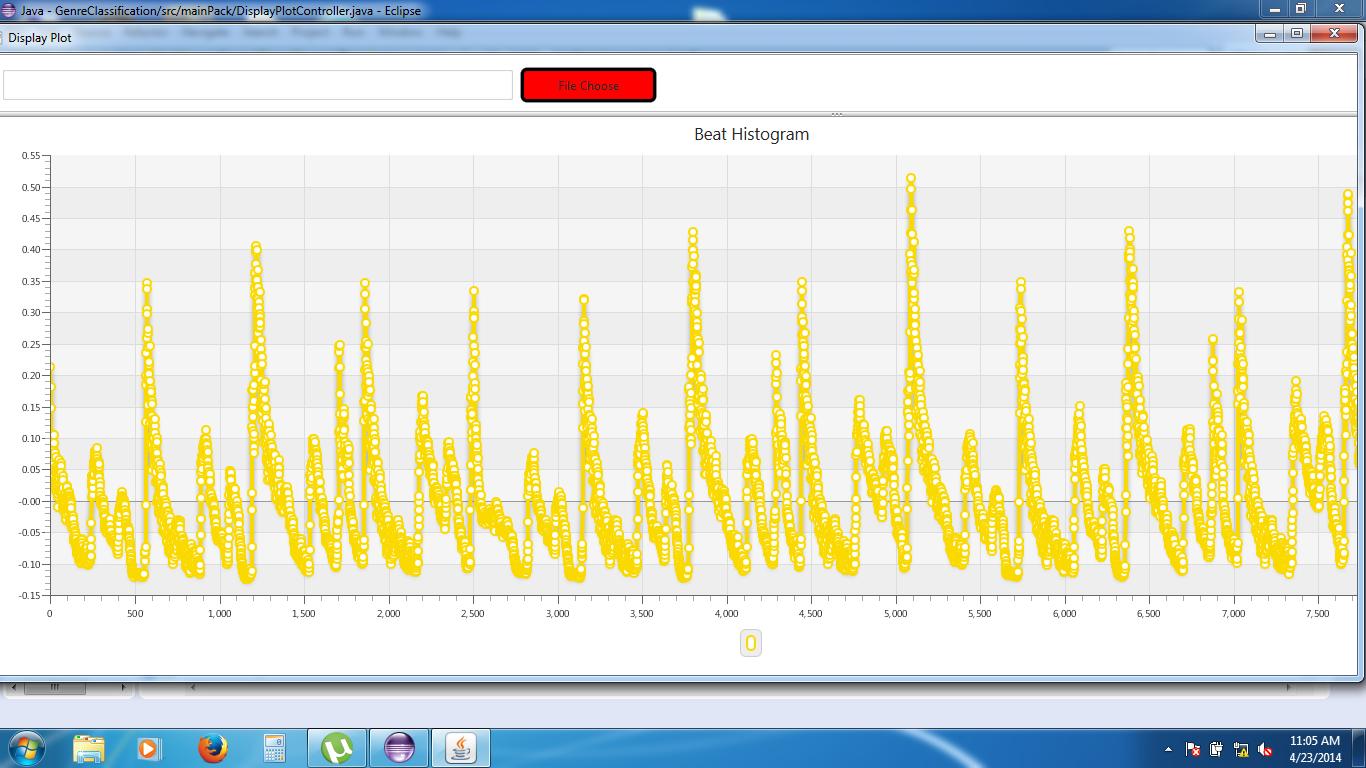The width and height of the screenshot is (1366, 768).
Task: Minimize the Display Plot window
Action: 1270,34
